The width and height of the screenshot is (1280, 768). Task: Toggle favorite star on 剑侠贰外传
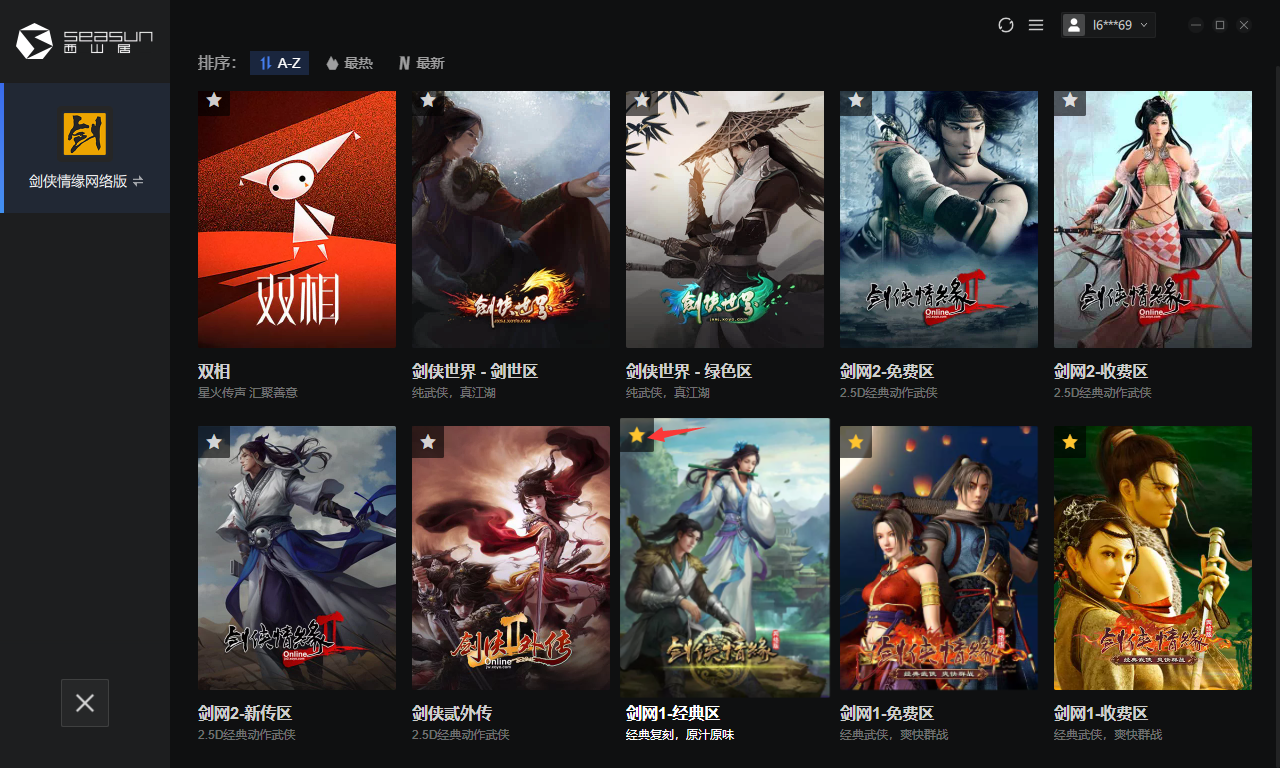(x=428, y=442)
